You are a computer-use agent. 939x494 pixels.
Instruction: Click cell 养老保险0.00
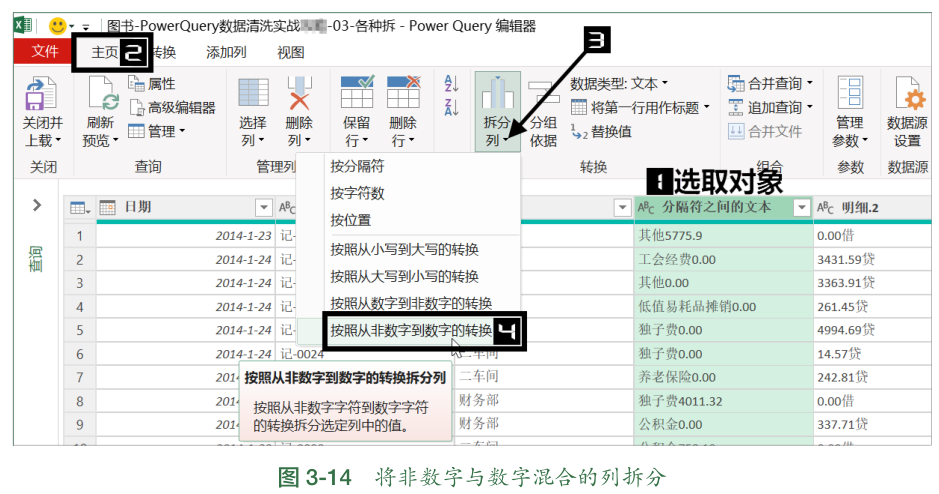723,377
